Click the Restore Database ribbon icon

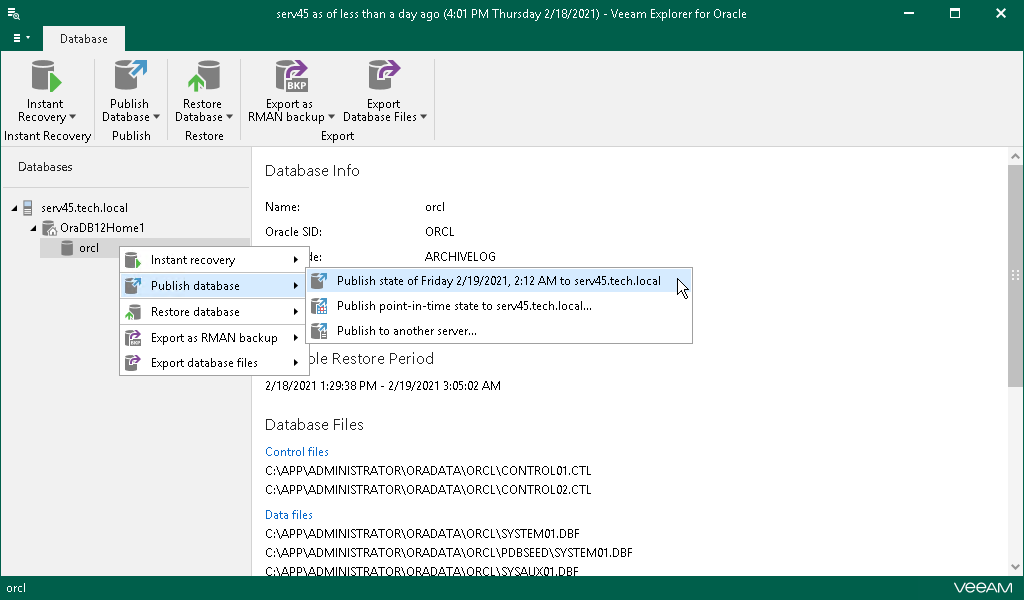204,76
